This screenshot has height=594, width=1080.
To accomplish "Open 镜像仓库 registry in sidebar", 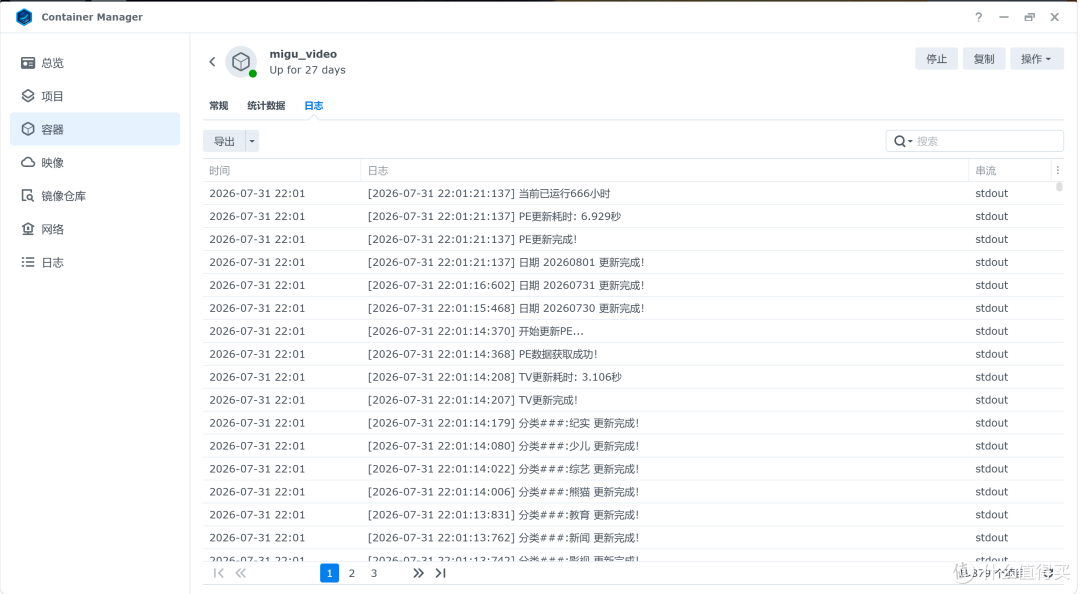I will point(95,196).
